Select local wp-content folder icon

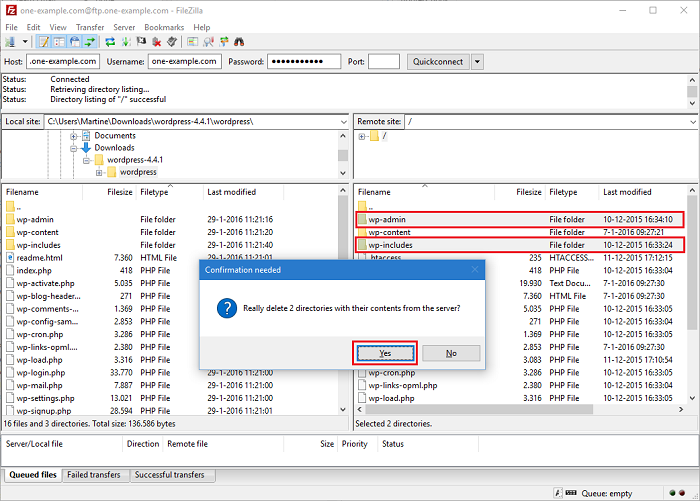10,232
